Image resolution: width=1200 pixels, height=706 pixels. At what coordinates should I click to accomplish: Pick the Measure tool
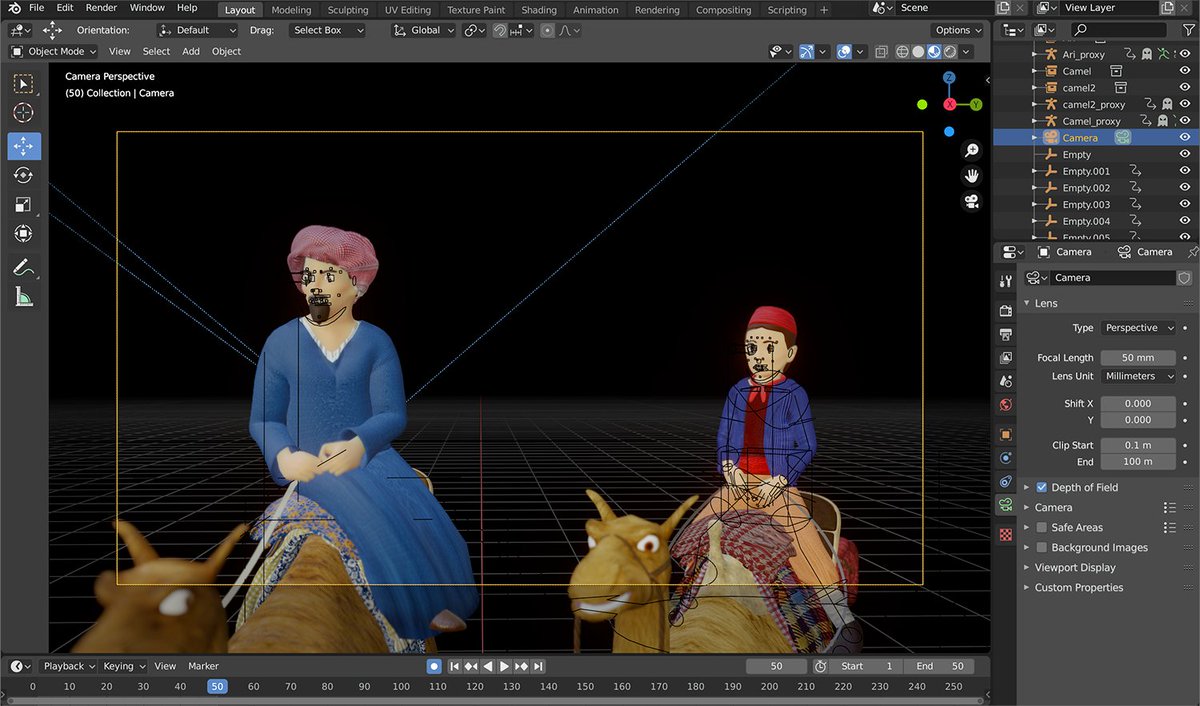click(23, 296)
